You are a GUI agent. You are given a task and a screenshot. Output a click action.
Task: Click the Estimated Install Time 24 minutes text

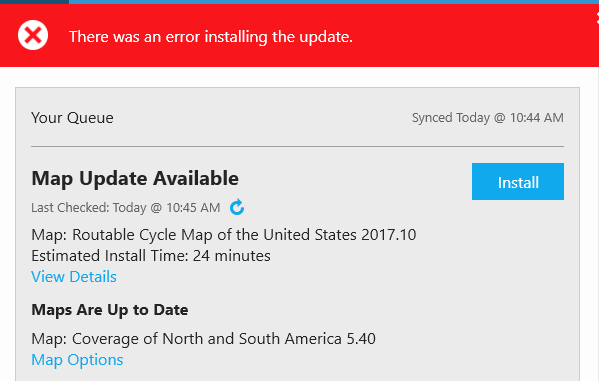click(x=151, y=256)
